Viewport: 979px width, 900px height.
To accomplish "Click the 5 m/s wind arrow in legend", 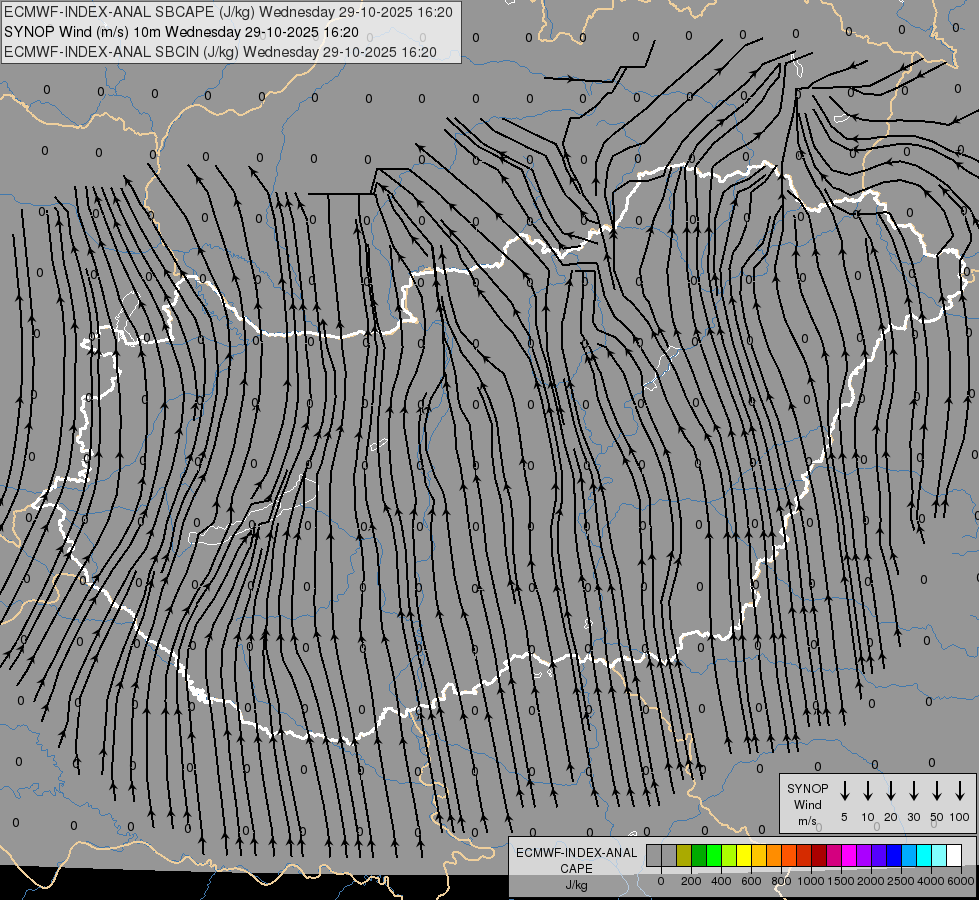I will pyautogui.click(x=845, y=791).
